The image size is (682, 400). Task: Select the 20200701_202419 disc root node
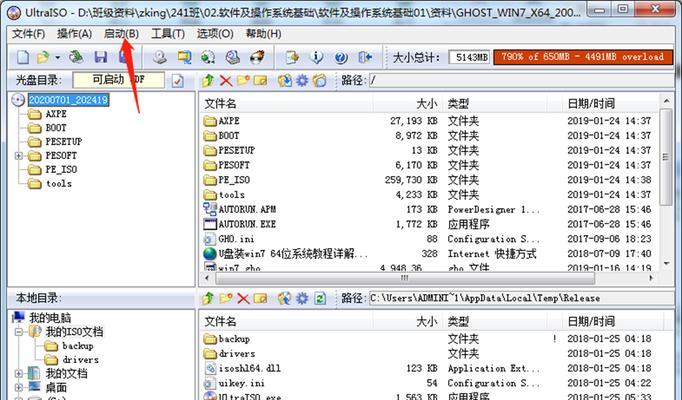pos(68,100)
